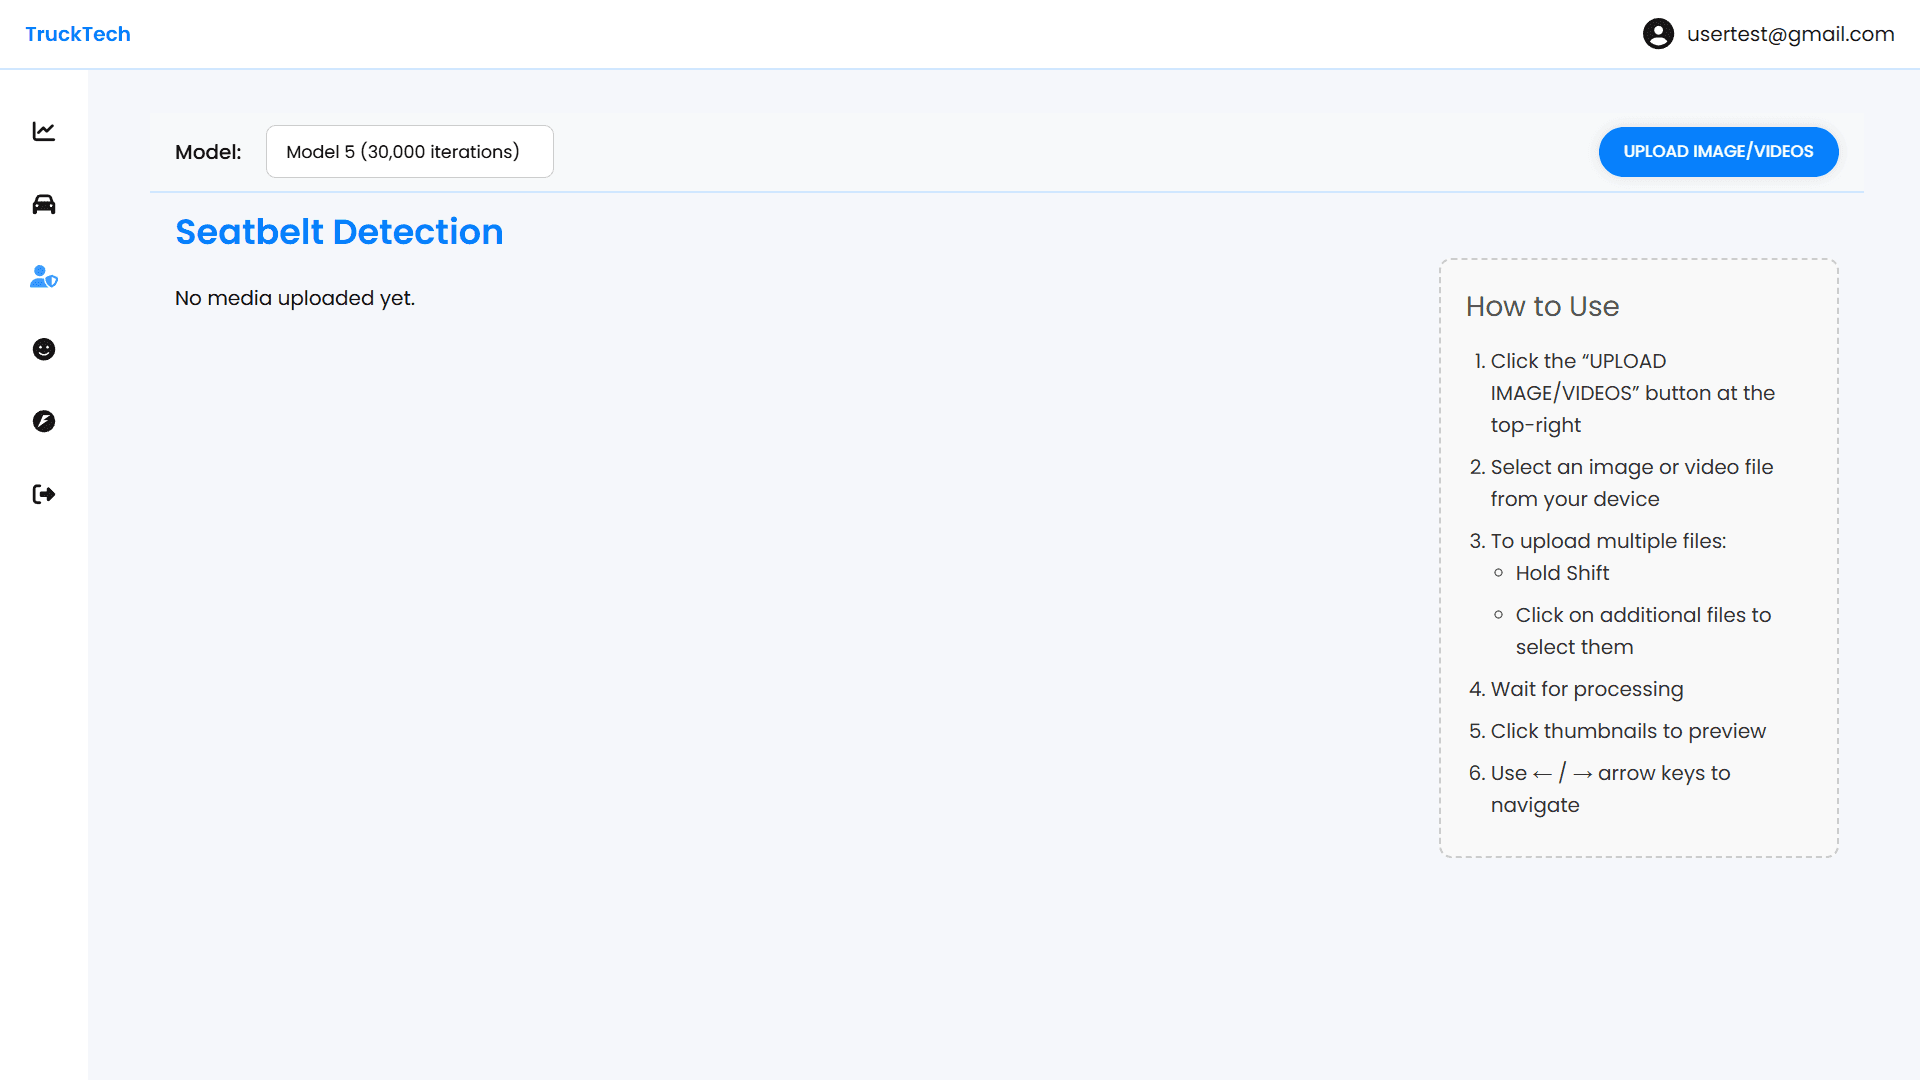The image size is (1920, 1080).
Task: Click the "Hold Shift" instruction bullet
Action: [x=1562, y=573]
